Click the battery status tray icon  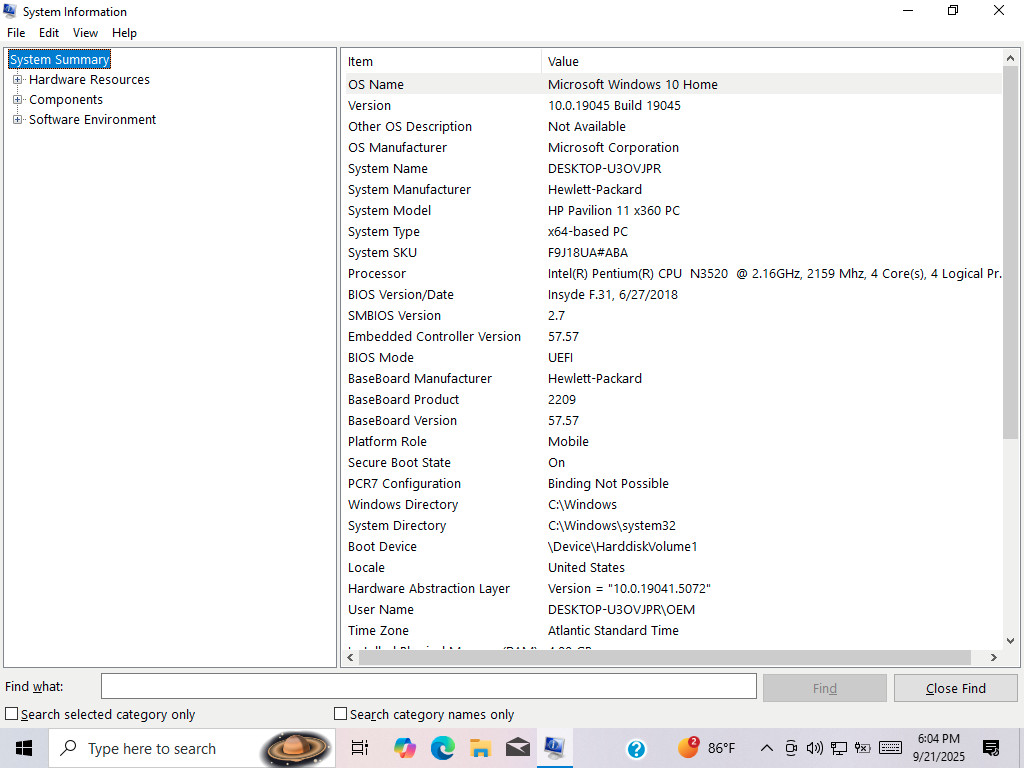pyautogui.click(x=863, y=748)
